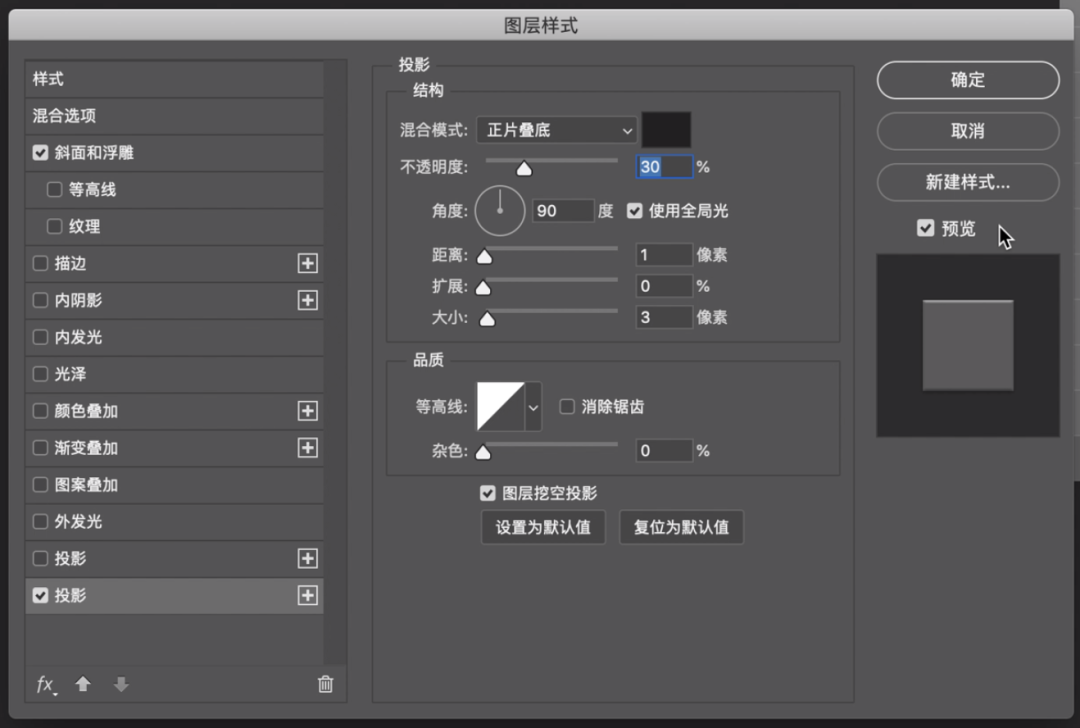Click the fx effects menu icon
This screenshot has width=1080, height=728.
[x=46, y=685]
